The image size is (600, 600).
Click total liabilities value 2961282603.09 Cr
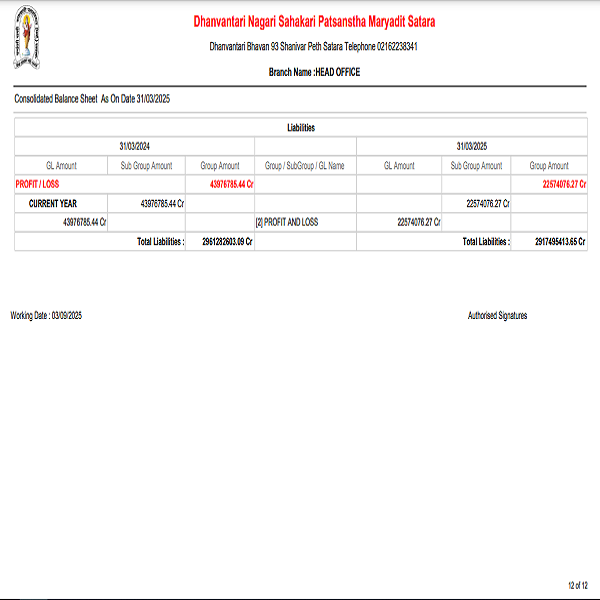coord(226,241)
